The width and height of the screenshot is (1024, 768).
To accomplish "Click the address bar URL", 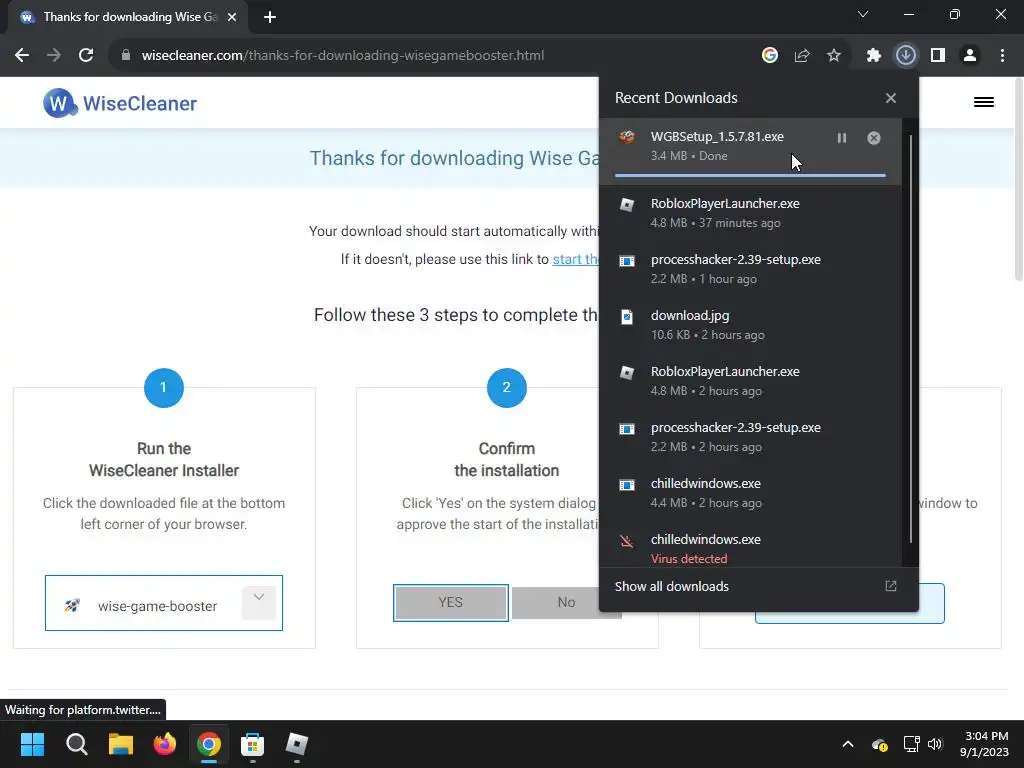I will pos(343,56).
